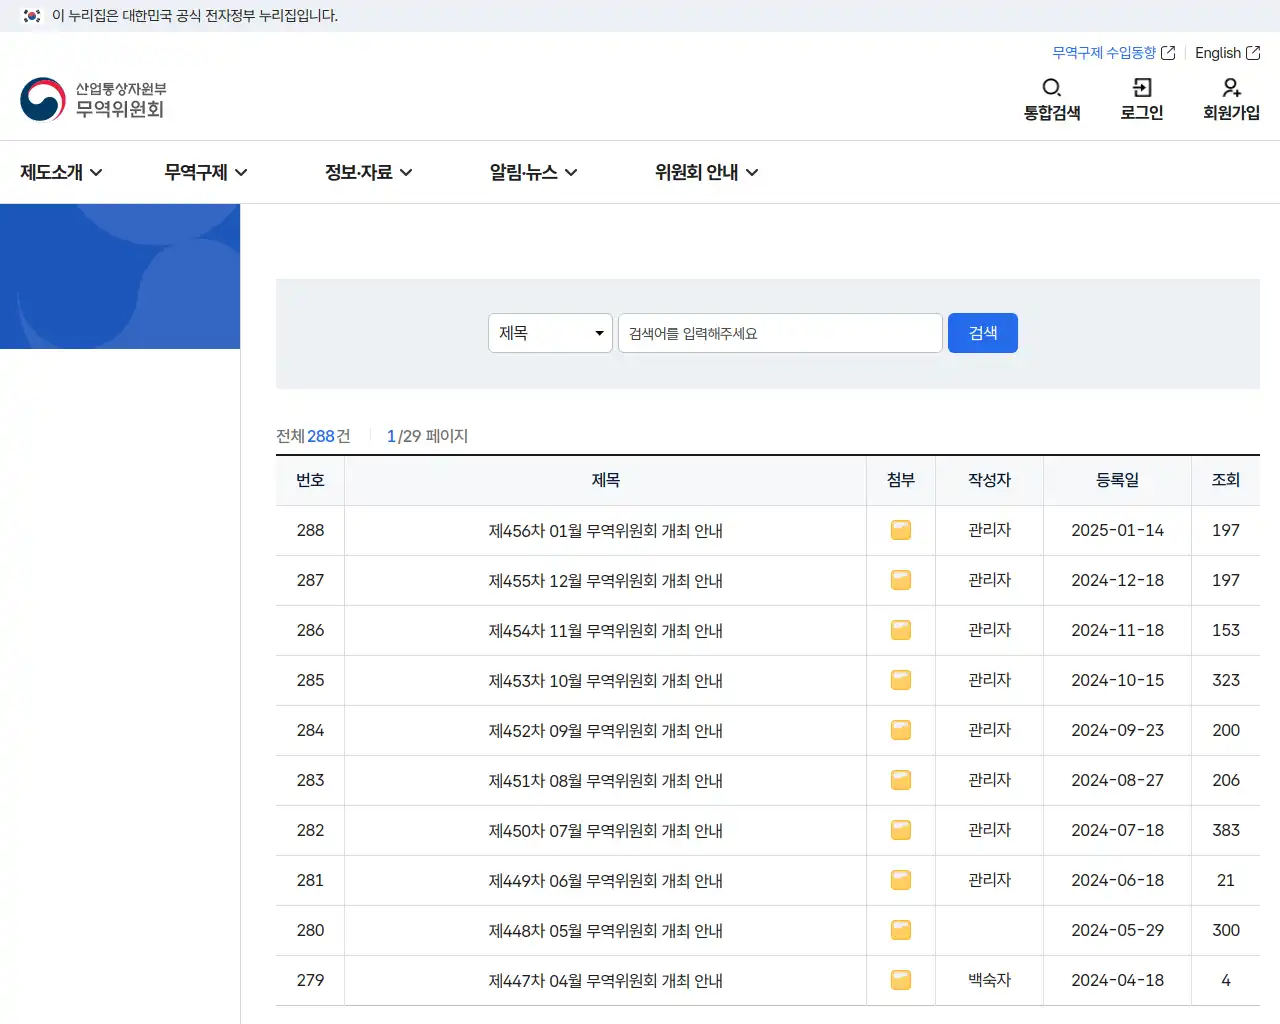1280x1024 pixels.
Task: Select the date 2024-12-18
Action: 1118,580
